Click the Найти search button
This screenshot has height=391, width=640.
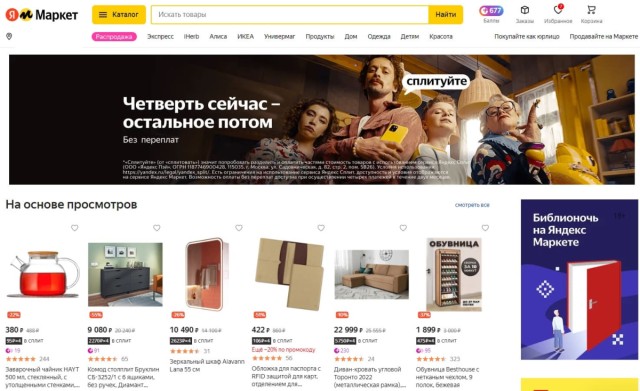445,15
